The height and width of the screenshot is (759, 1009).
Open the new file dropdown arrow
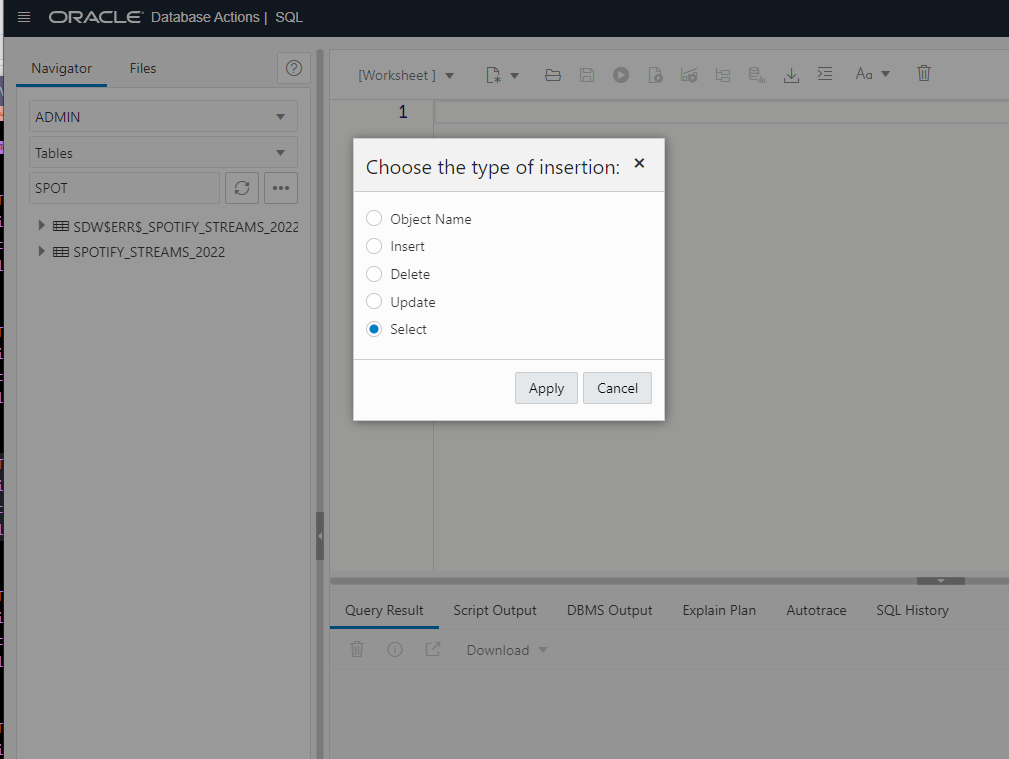515,75
